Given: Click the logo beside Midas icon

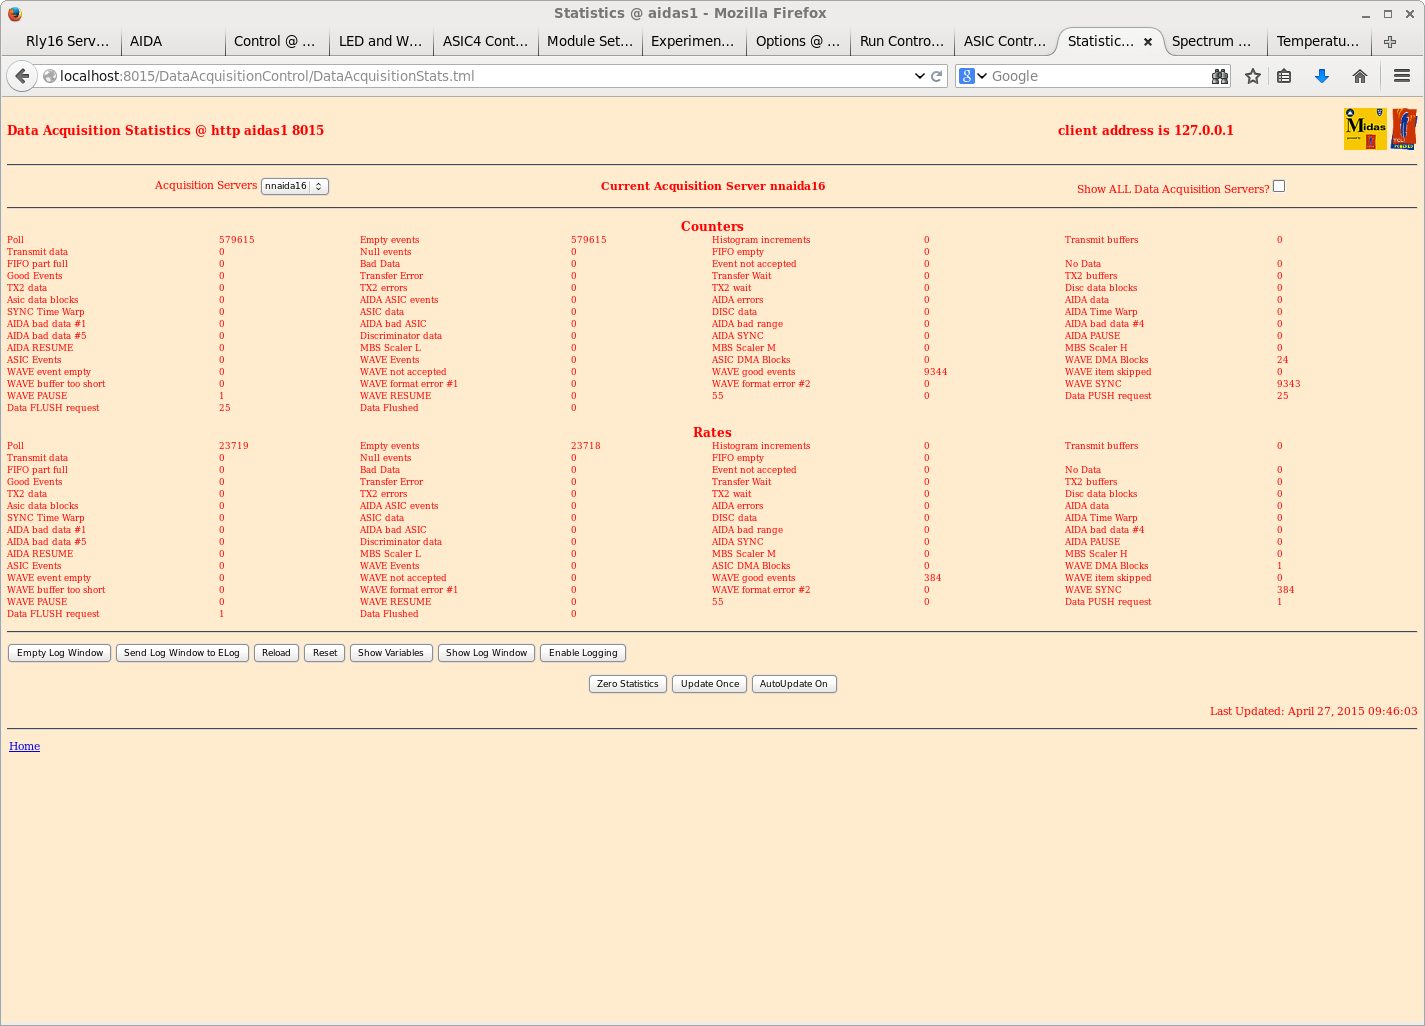Looking at the screenshot, I should coord(1404,129).
